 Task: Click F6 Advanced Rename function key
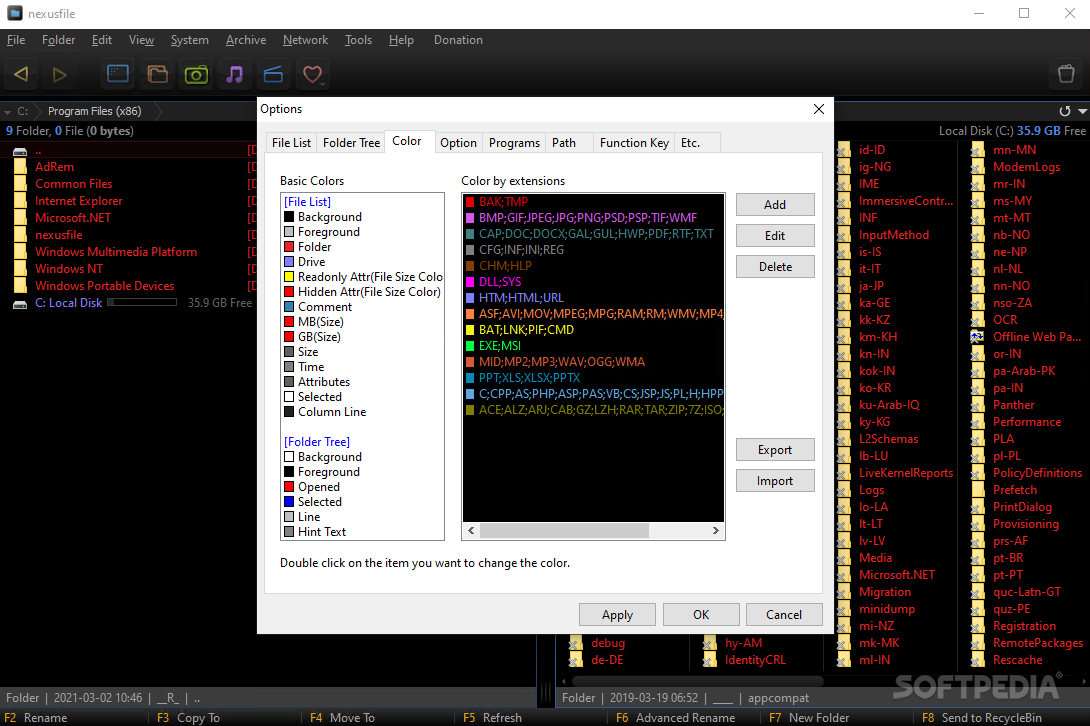pyautogui.click(x=675, y=718)
